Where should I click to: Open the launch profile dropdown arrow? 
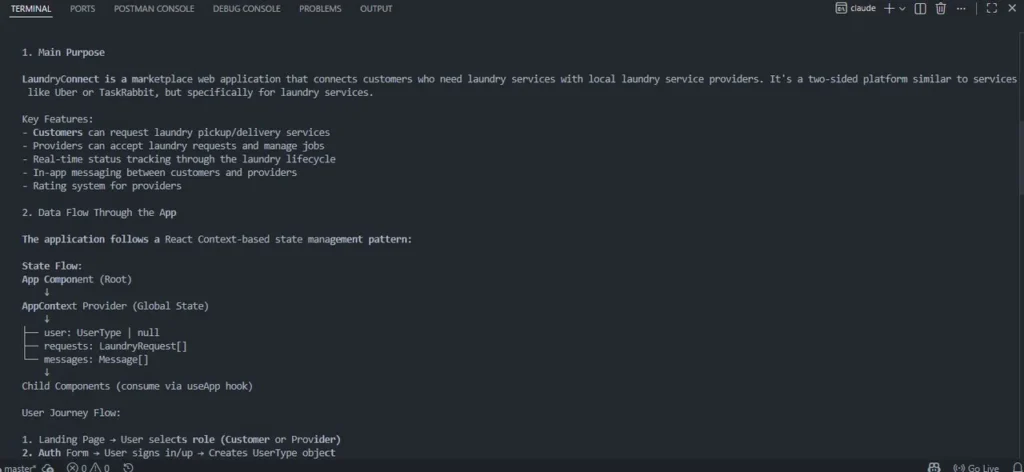902,8
